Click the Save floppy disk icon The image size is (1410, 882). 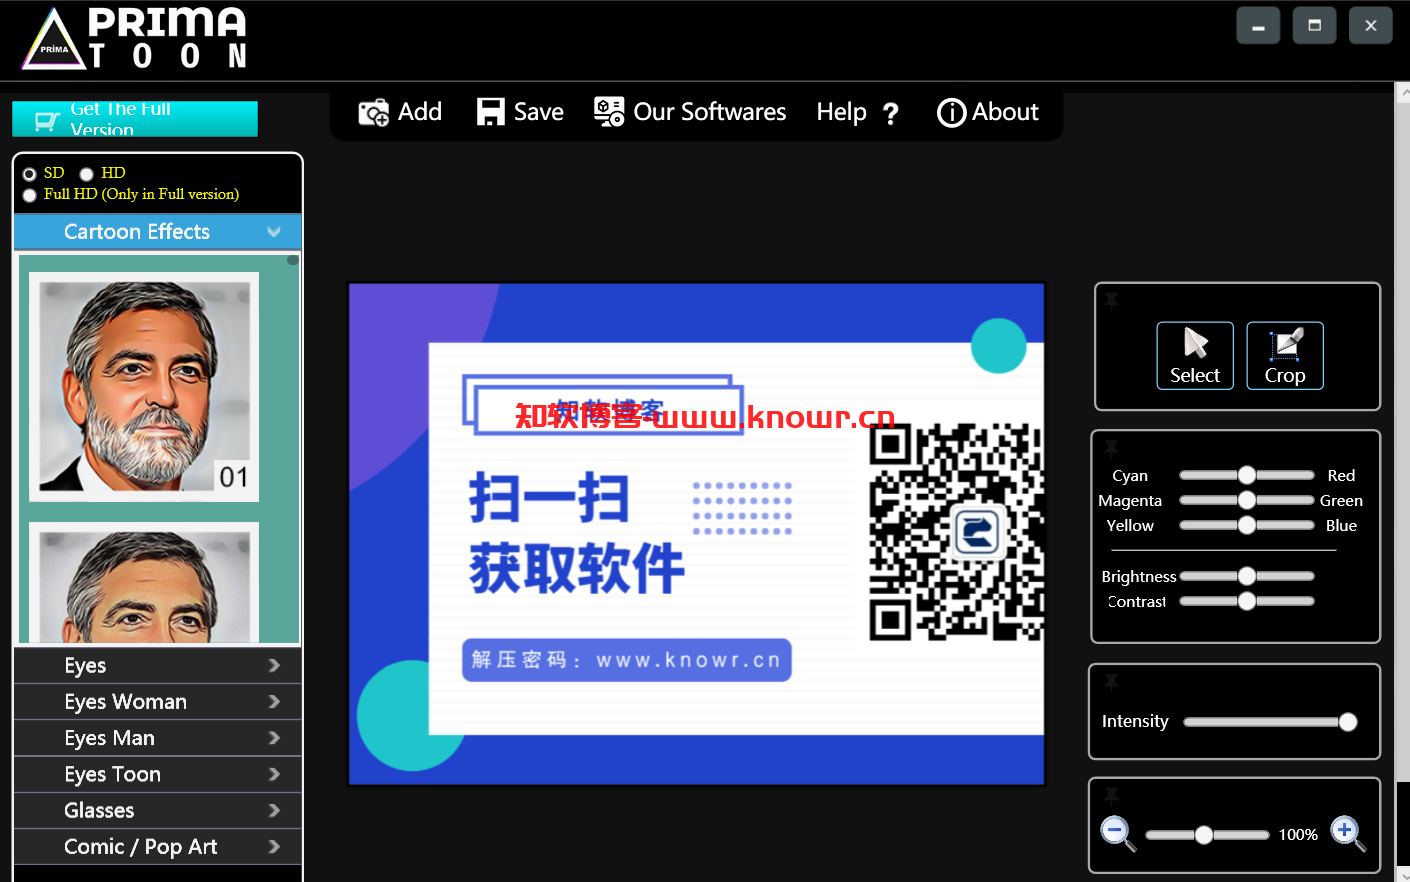coord(490,112)
